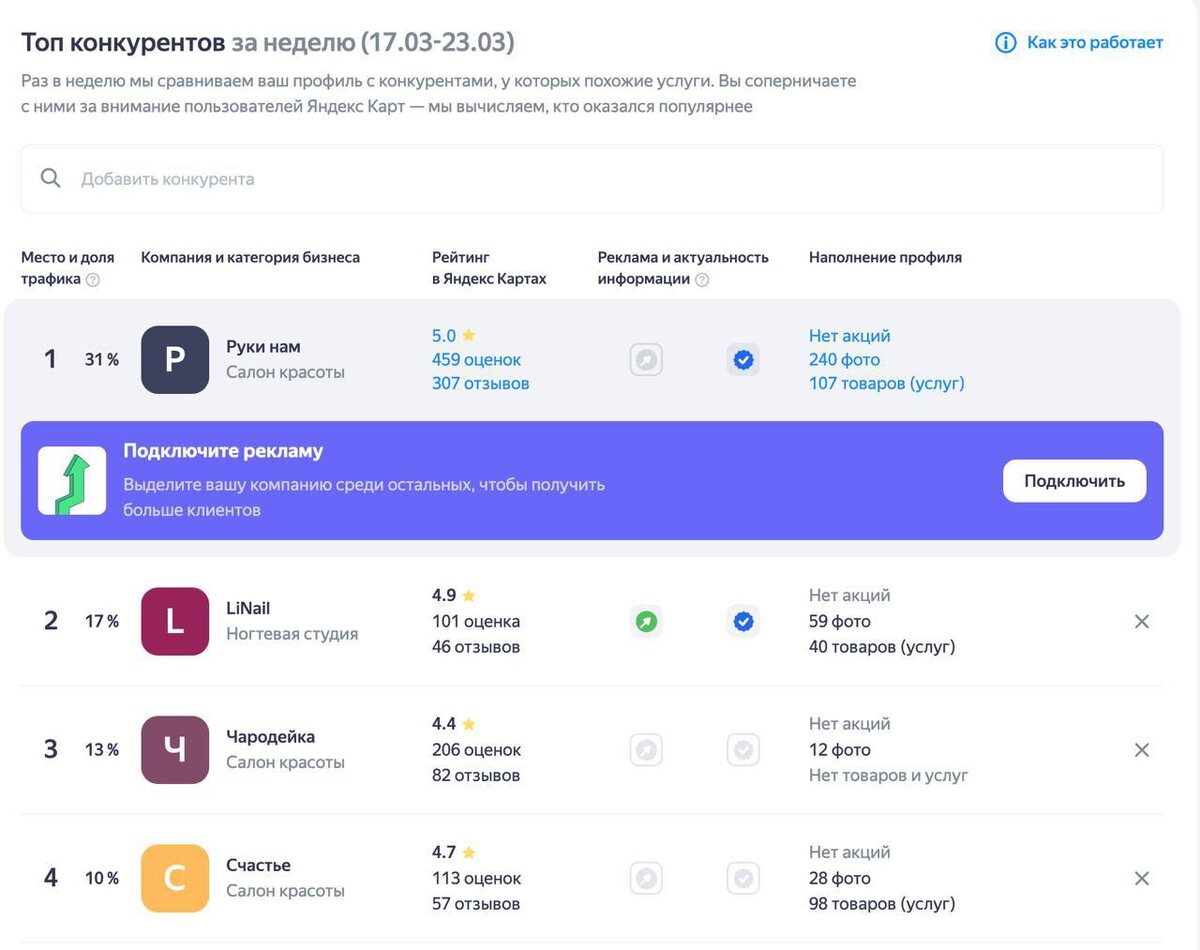Remove Счастье from competitors list
The image size is (1200, 950).
[x=1141, y=879]
